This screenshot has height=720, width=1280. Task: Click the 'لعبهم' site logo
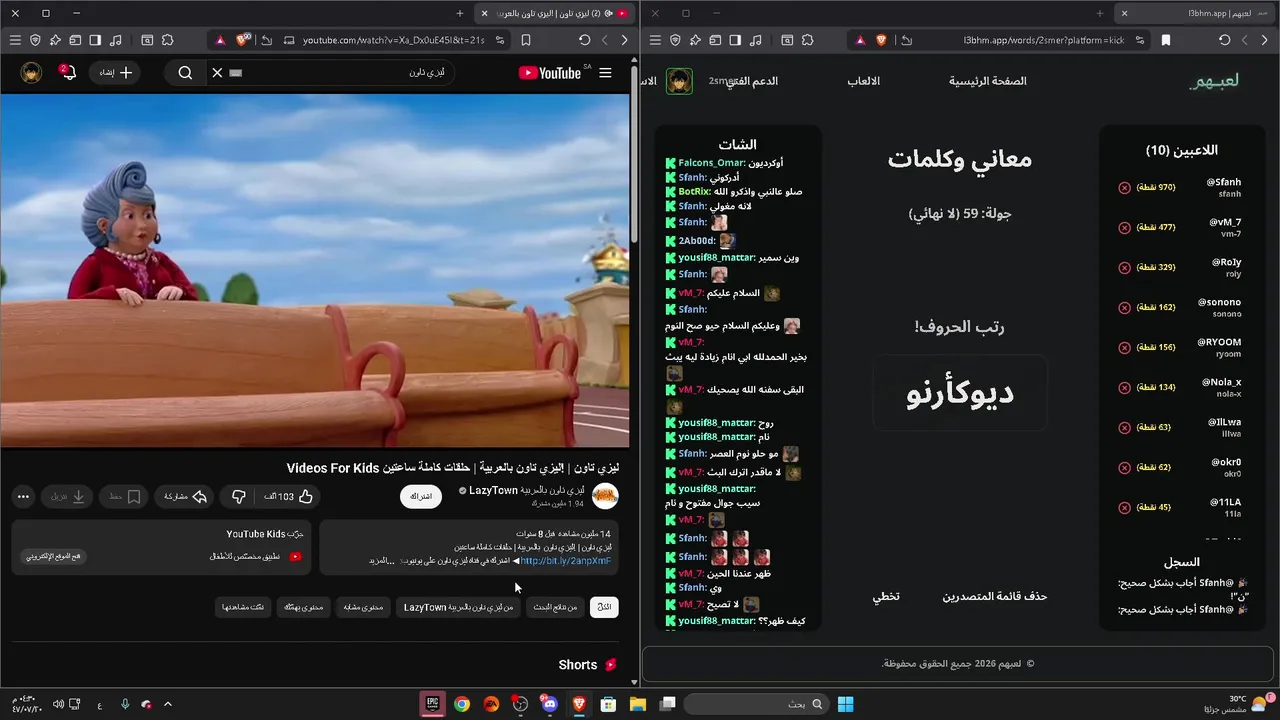(x=1214, y=81)
